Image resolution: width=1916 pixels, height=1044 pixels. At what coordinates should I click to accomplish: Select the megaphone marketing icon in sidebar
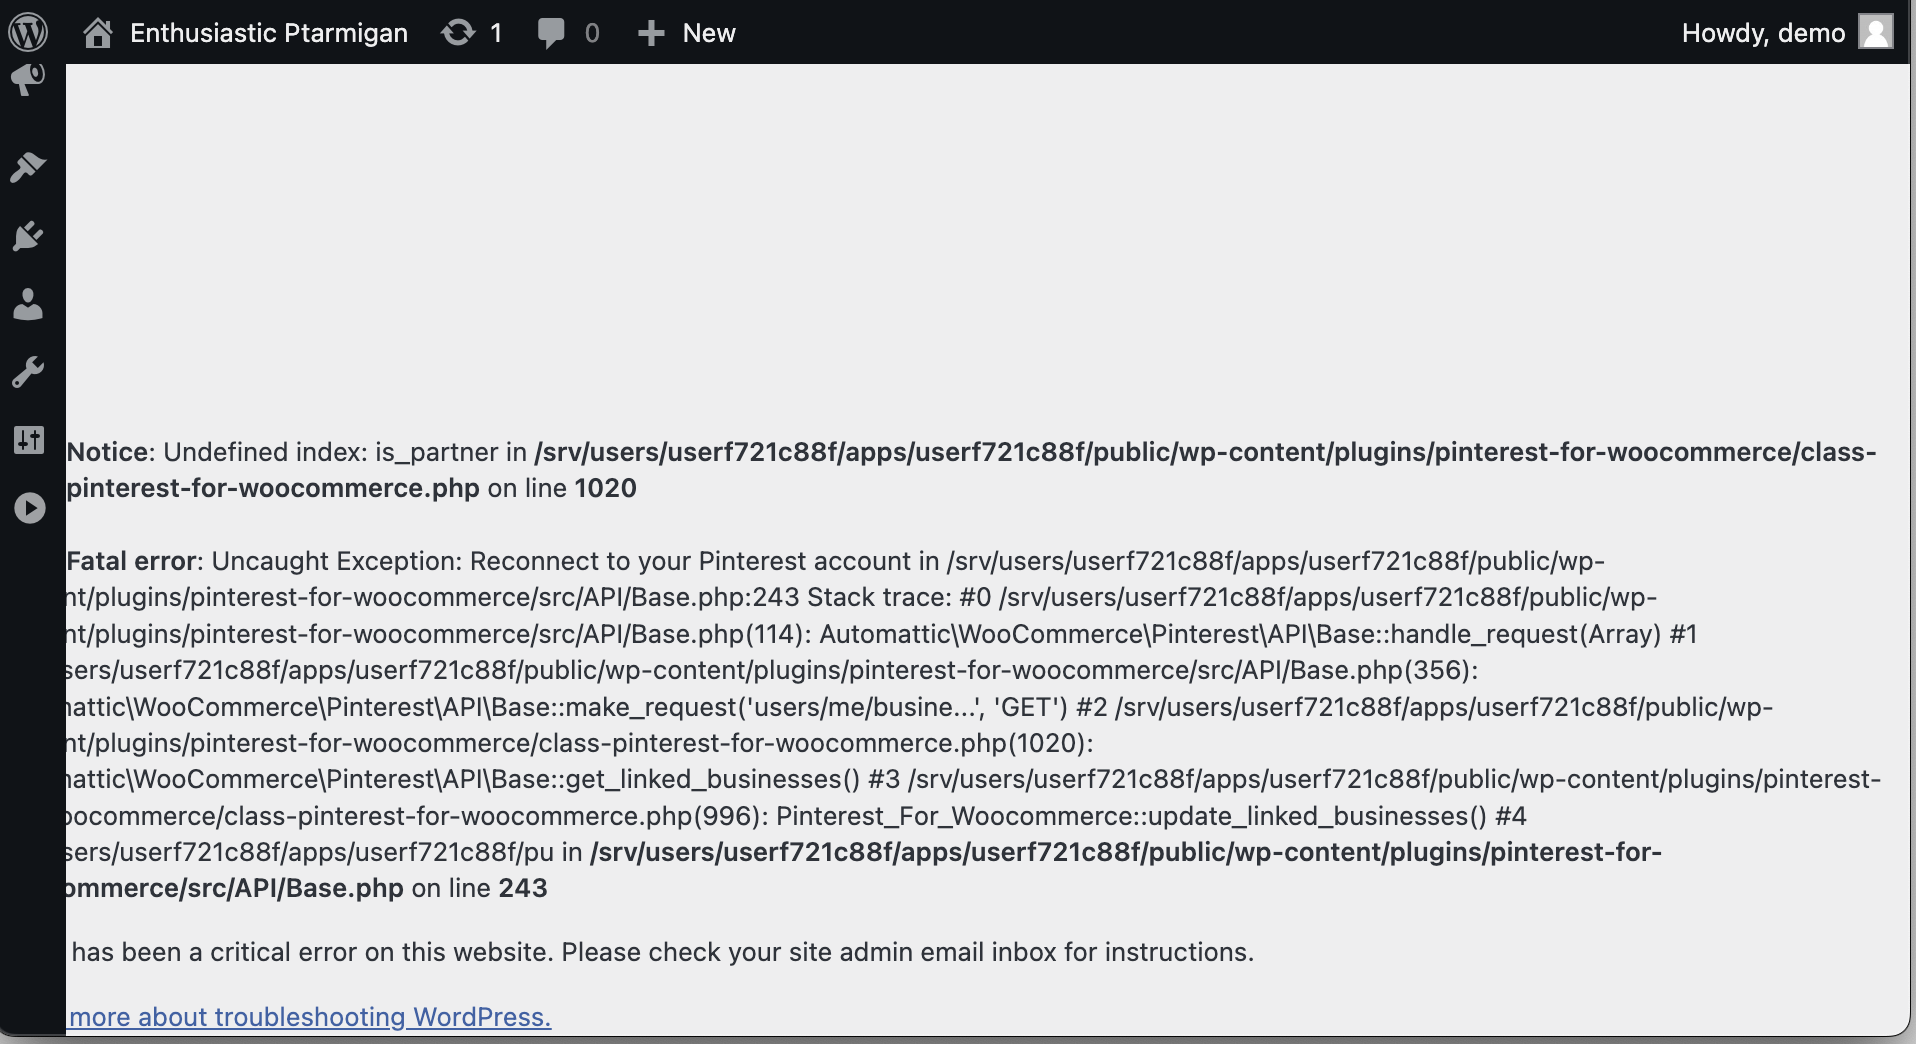pos(29,78)
